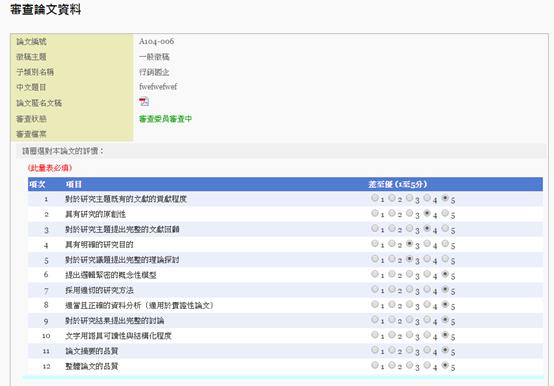Select score 5 for item 2 研究的原創性
The width and height of the screenshot is (554, 386).
[445, 213]
